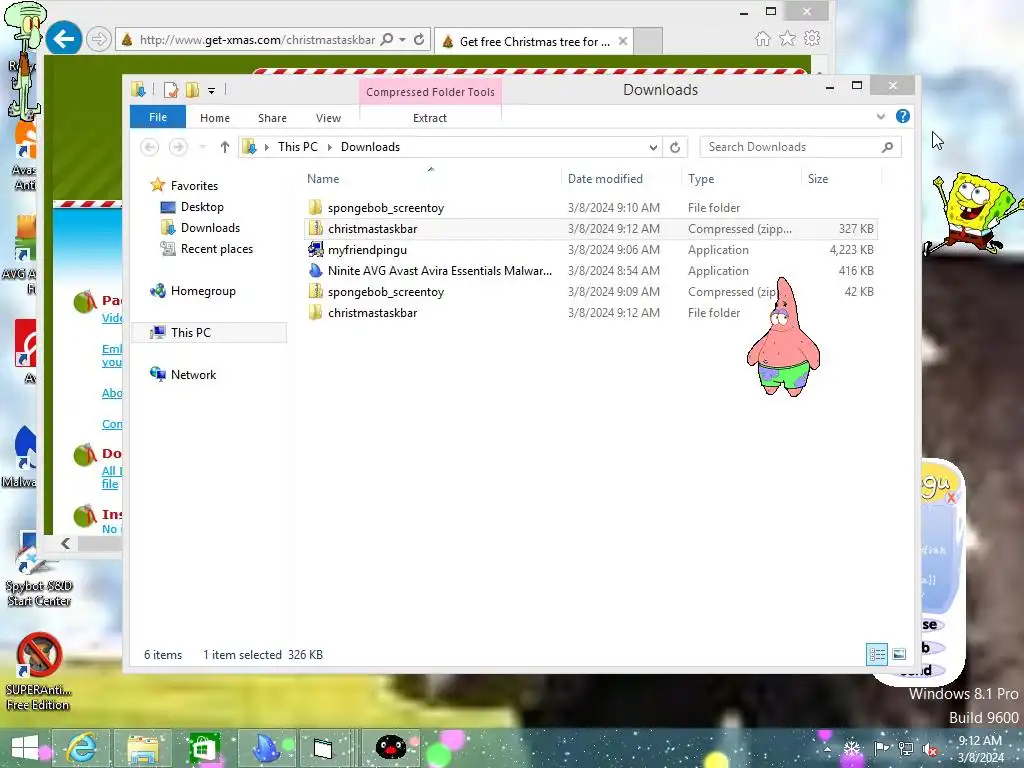Image resolution: width=1024 pixels, height=768 pixels.
Task: Open Favorites in navigation pane
Action: pyautogui.click(x=194, y=185)
